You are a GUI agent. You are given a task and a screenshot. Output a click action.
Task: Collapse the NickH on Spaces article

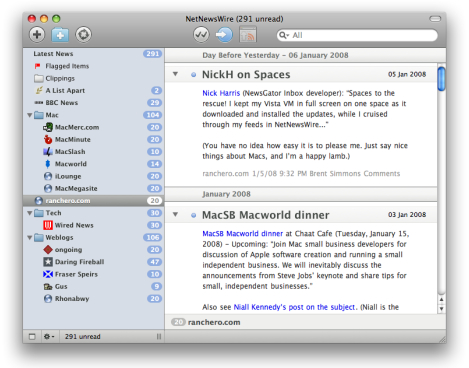[x=175, y=74]
